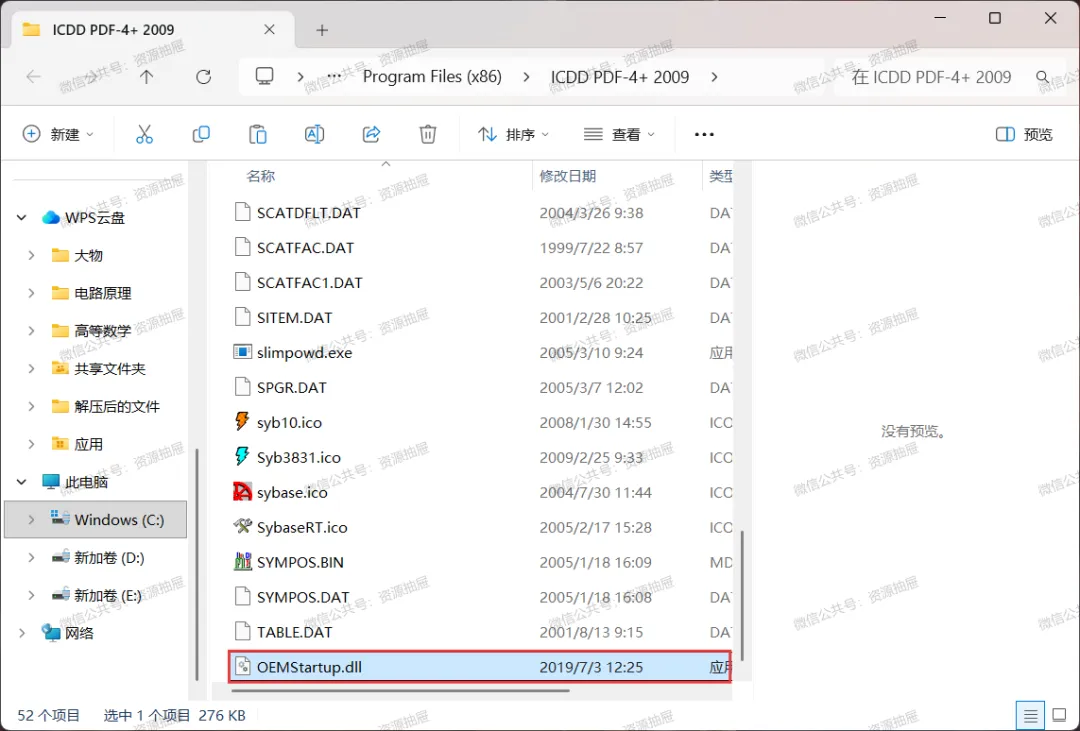
Task: Click the Syb3831.ico file icon
Action: 242,457
